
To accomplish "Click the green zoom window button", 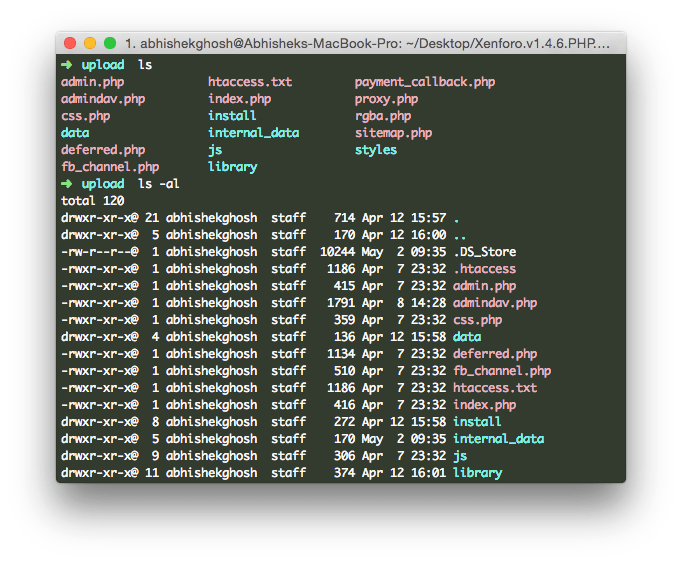I will click(110, 43).
